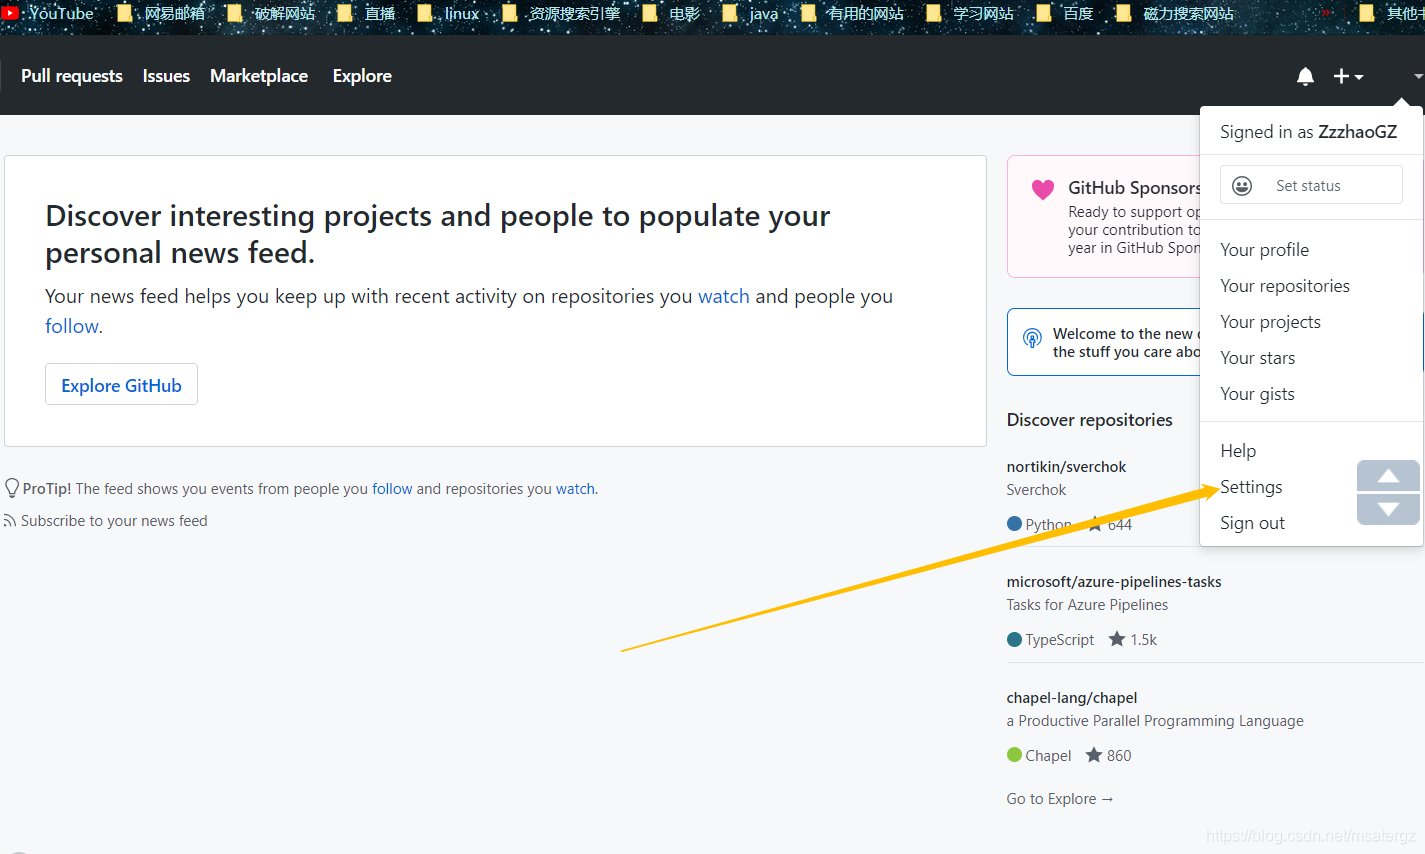Open the 破解网站 bookmark folder
Image resolution: width=1425 pixels, height=854 pixels.
point(271,13)
